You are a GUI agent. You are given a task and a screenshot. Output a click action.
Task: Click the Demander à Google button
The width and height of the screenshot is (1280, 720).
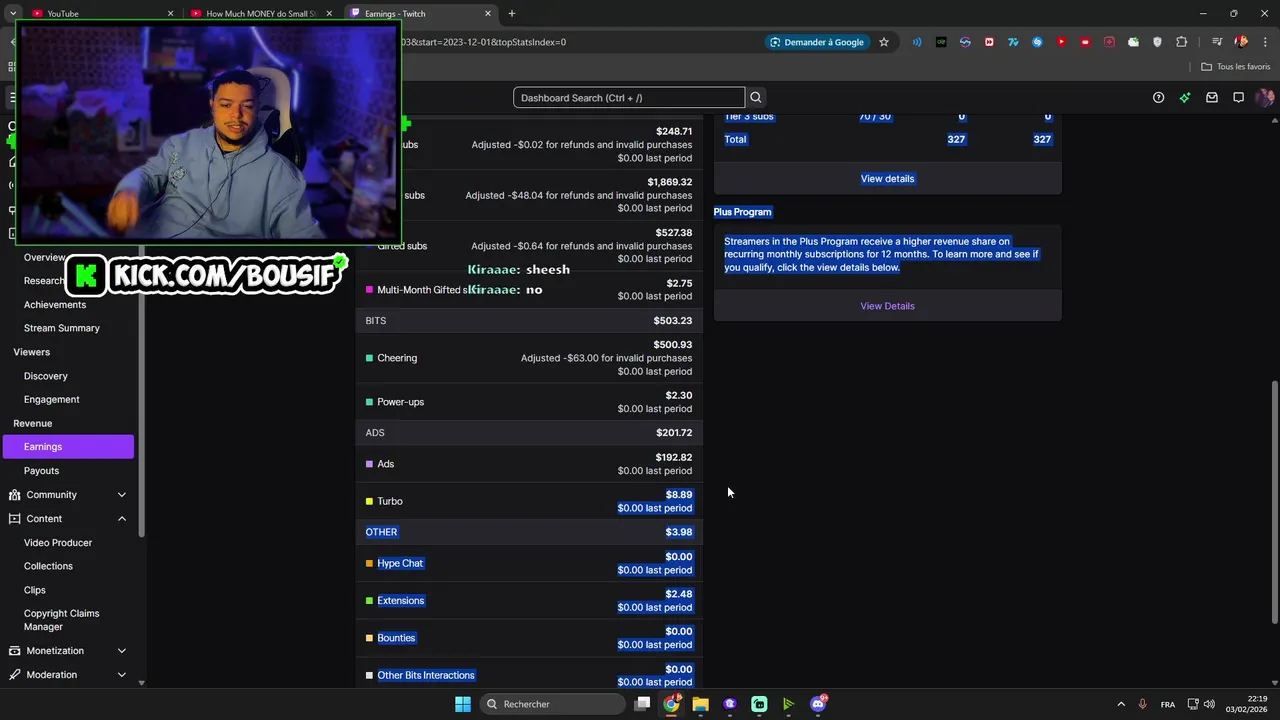click(x=817, y=42)
